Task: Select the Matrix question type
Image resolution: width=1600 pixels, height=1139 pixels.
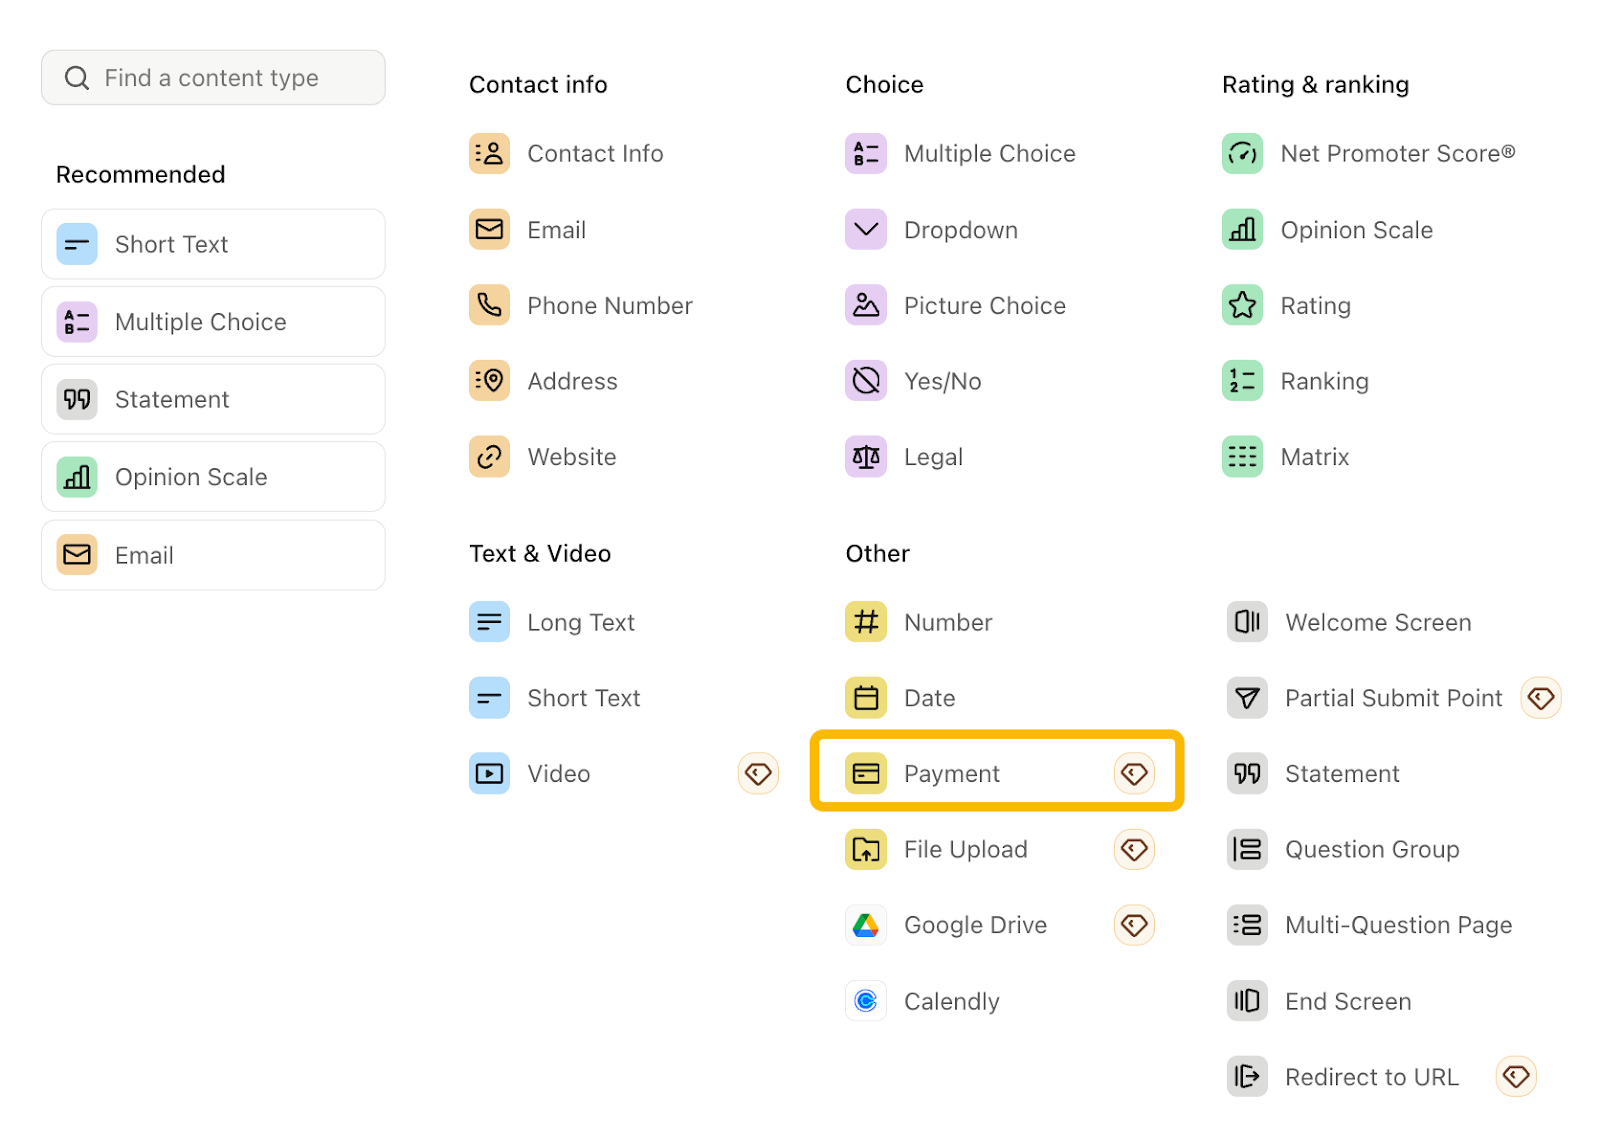Action: [1314, 457]
